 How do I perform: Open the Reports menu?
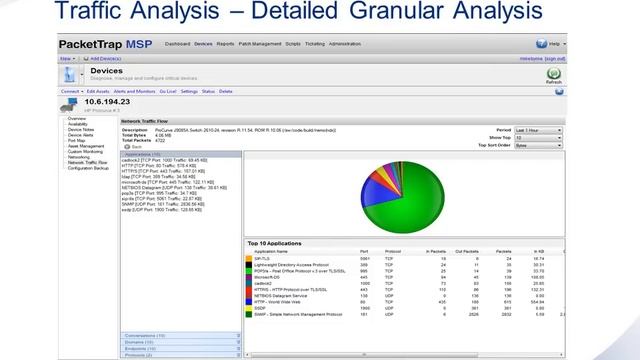click(x=225, y=44)
